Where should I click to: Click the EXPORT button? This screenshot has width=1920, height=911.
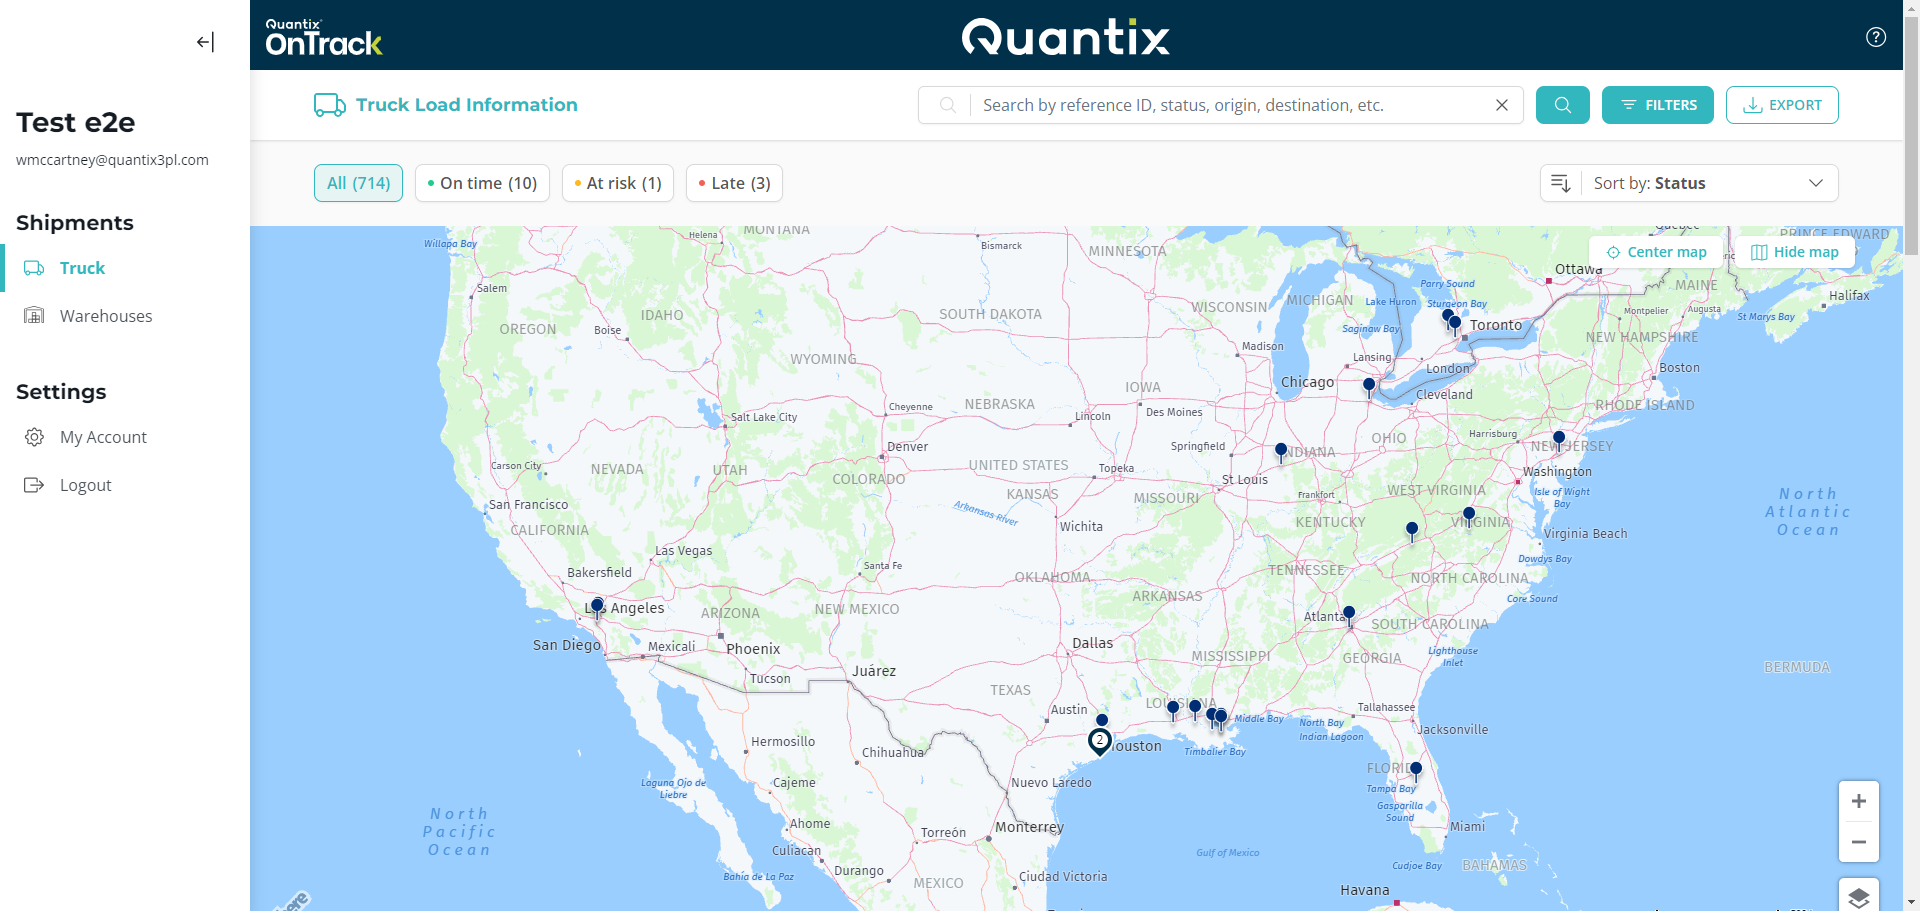click(x=1782, y=105)
